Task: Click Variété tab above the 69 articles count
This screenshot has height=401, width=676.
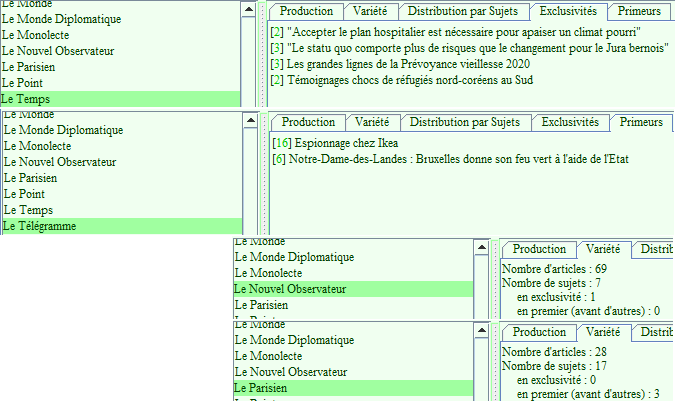Action: pos(602,249)
